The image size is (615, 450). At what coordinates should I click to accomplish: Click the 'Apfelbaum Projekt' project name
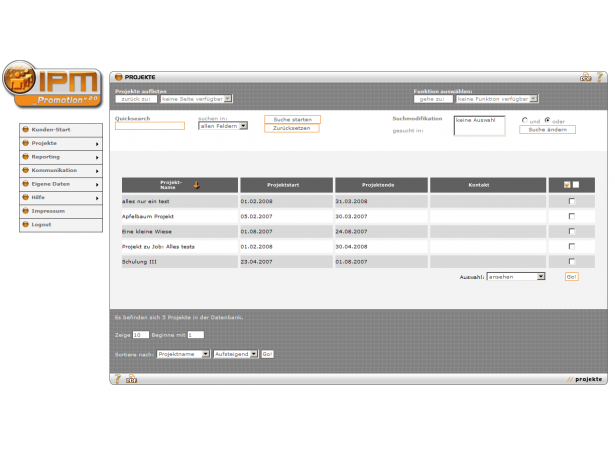[x=148, y=217]
